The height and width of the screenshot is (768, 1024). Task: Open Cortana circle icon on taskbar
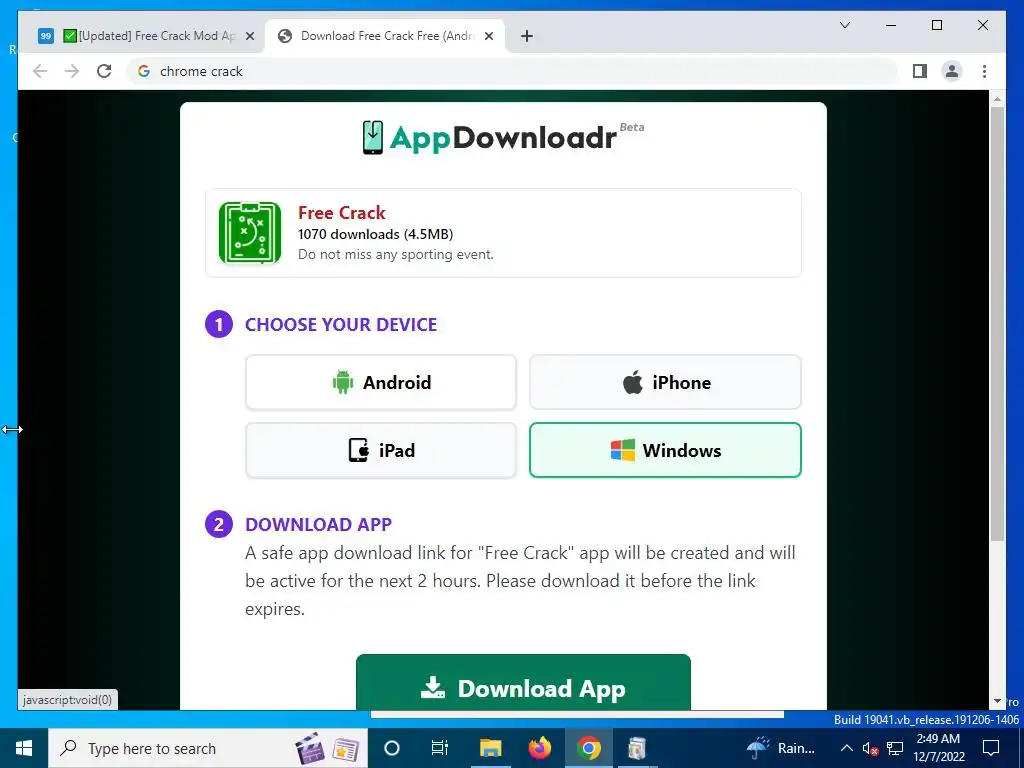[391, 748]
